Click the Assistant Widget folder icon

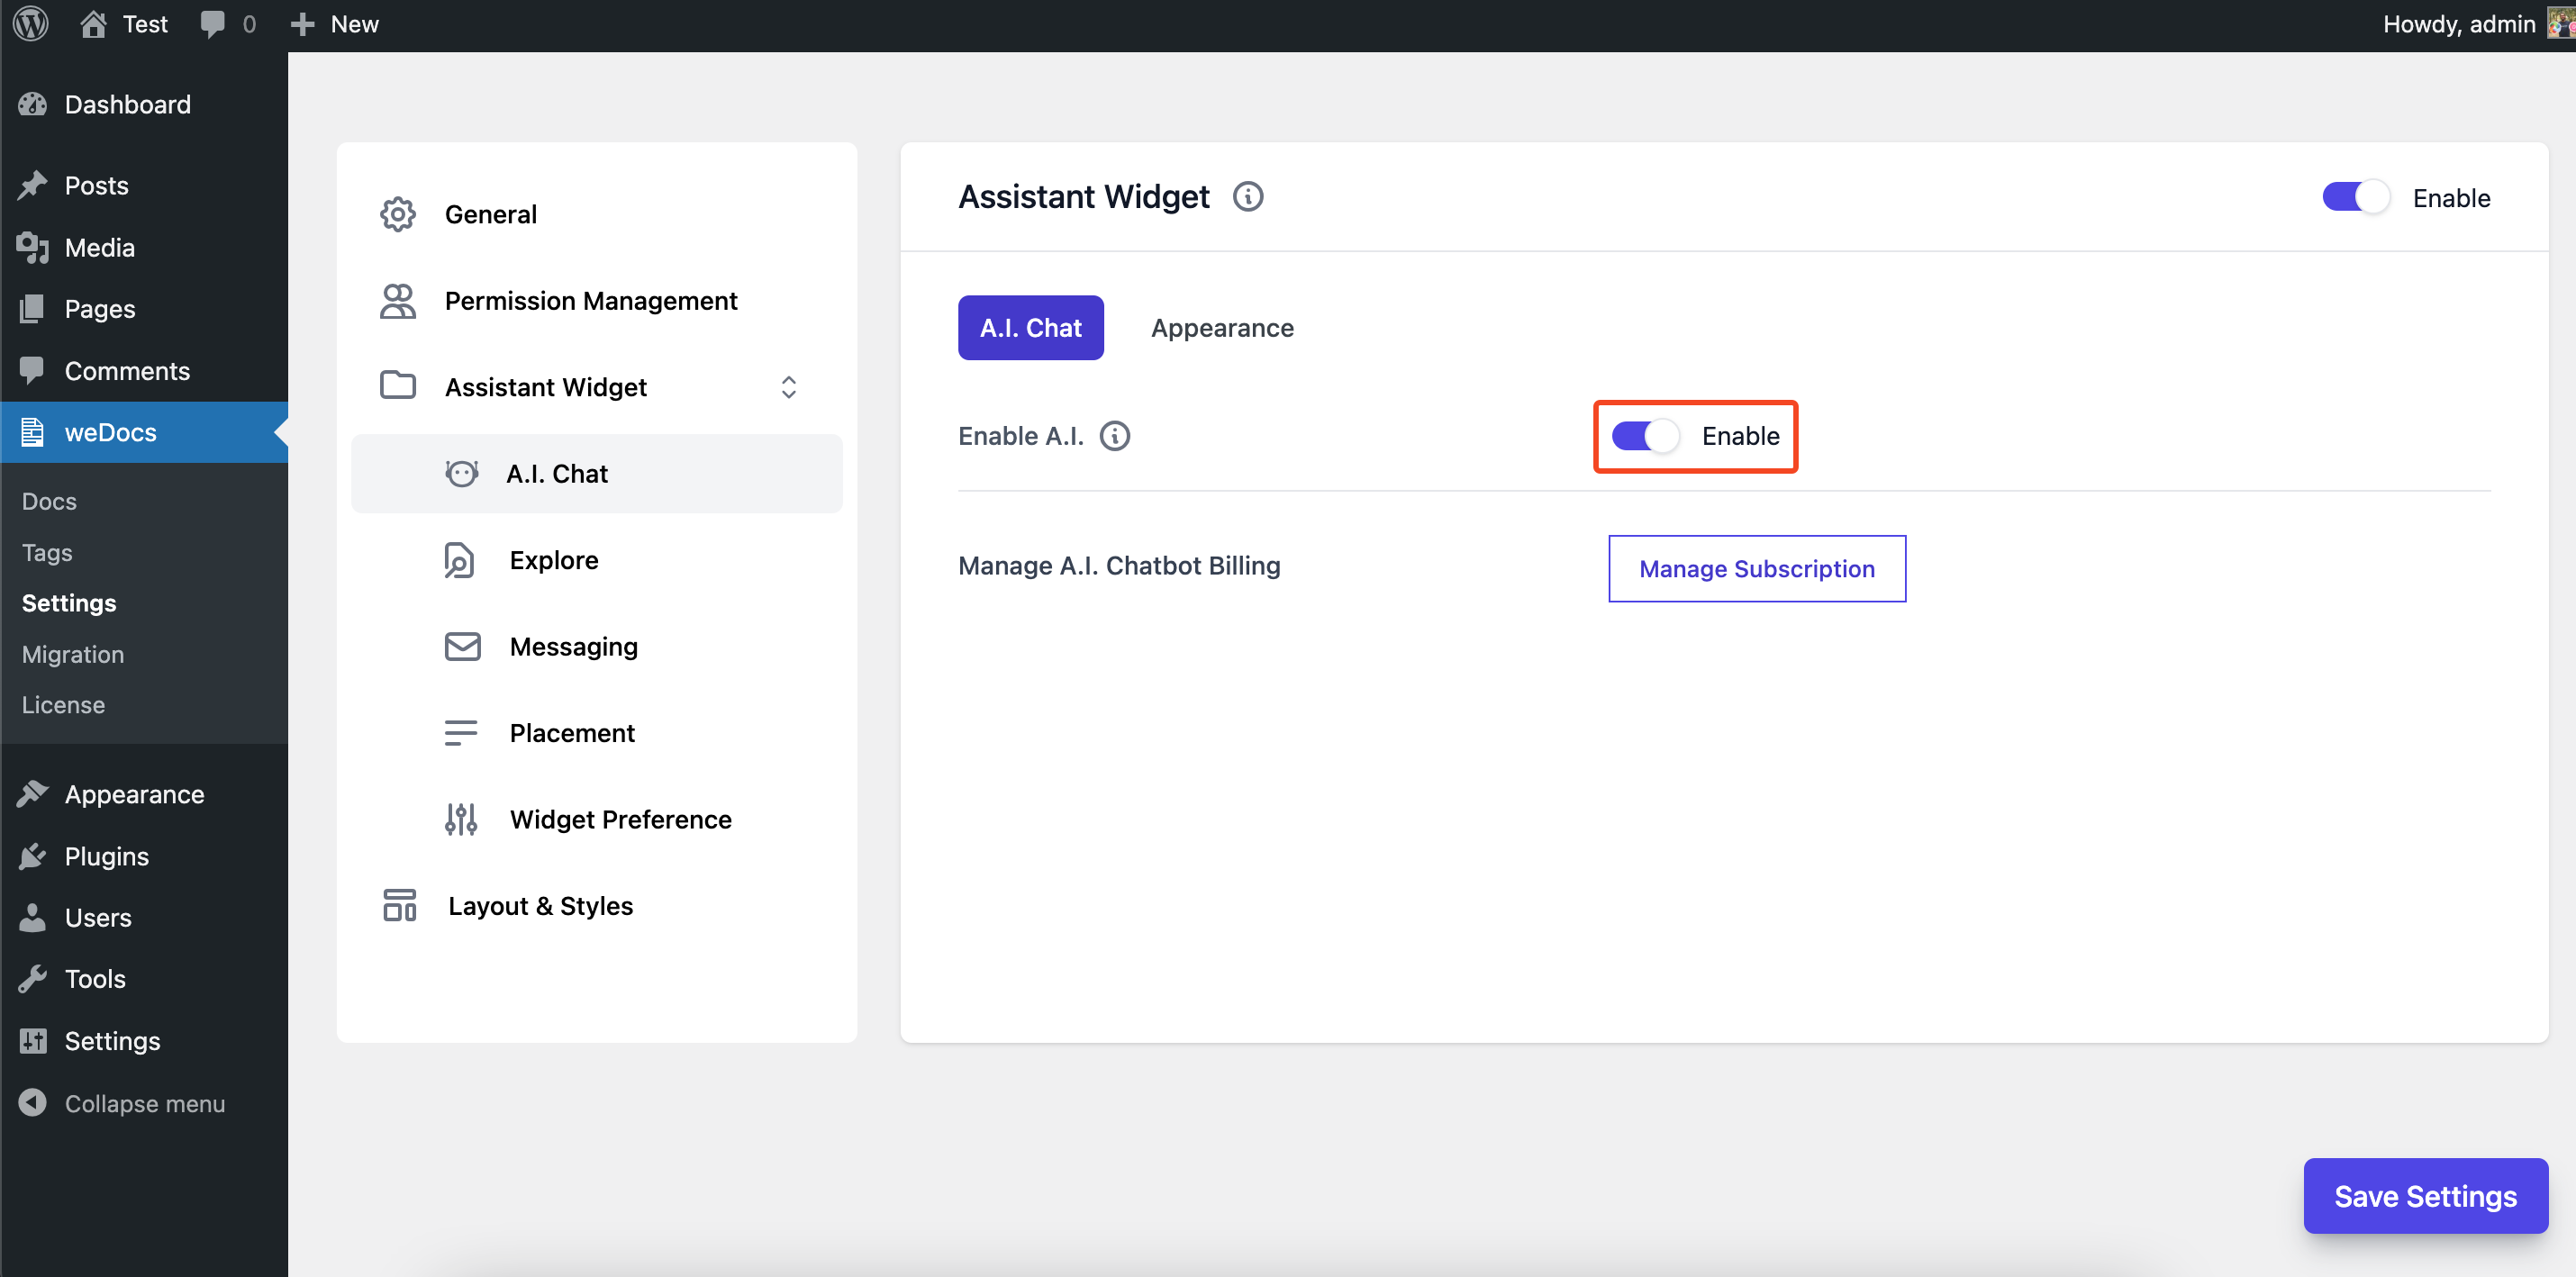pyautogui.click(x=398, y=384)
